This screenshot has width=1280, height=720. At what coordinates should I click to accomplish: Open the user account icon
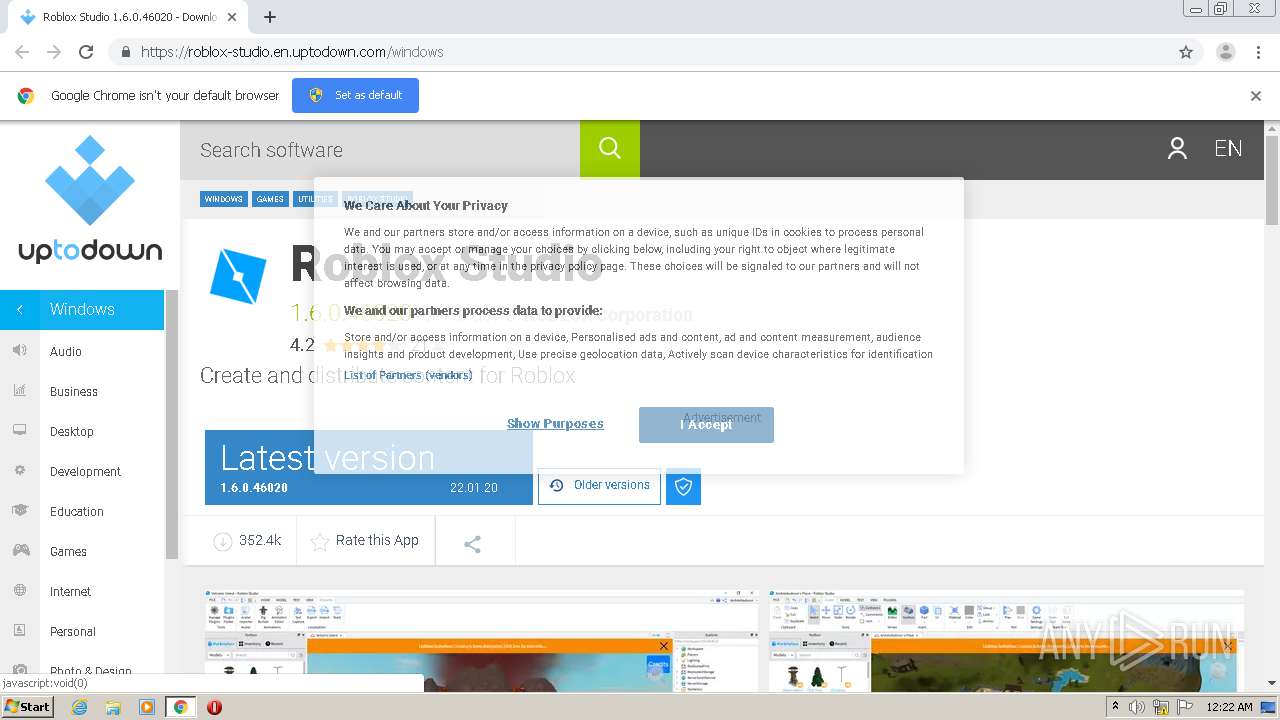pyautogui.click(x=1177, y=149)
